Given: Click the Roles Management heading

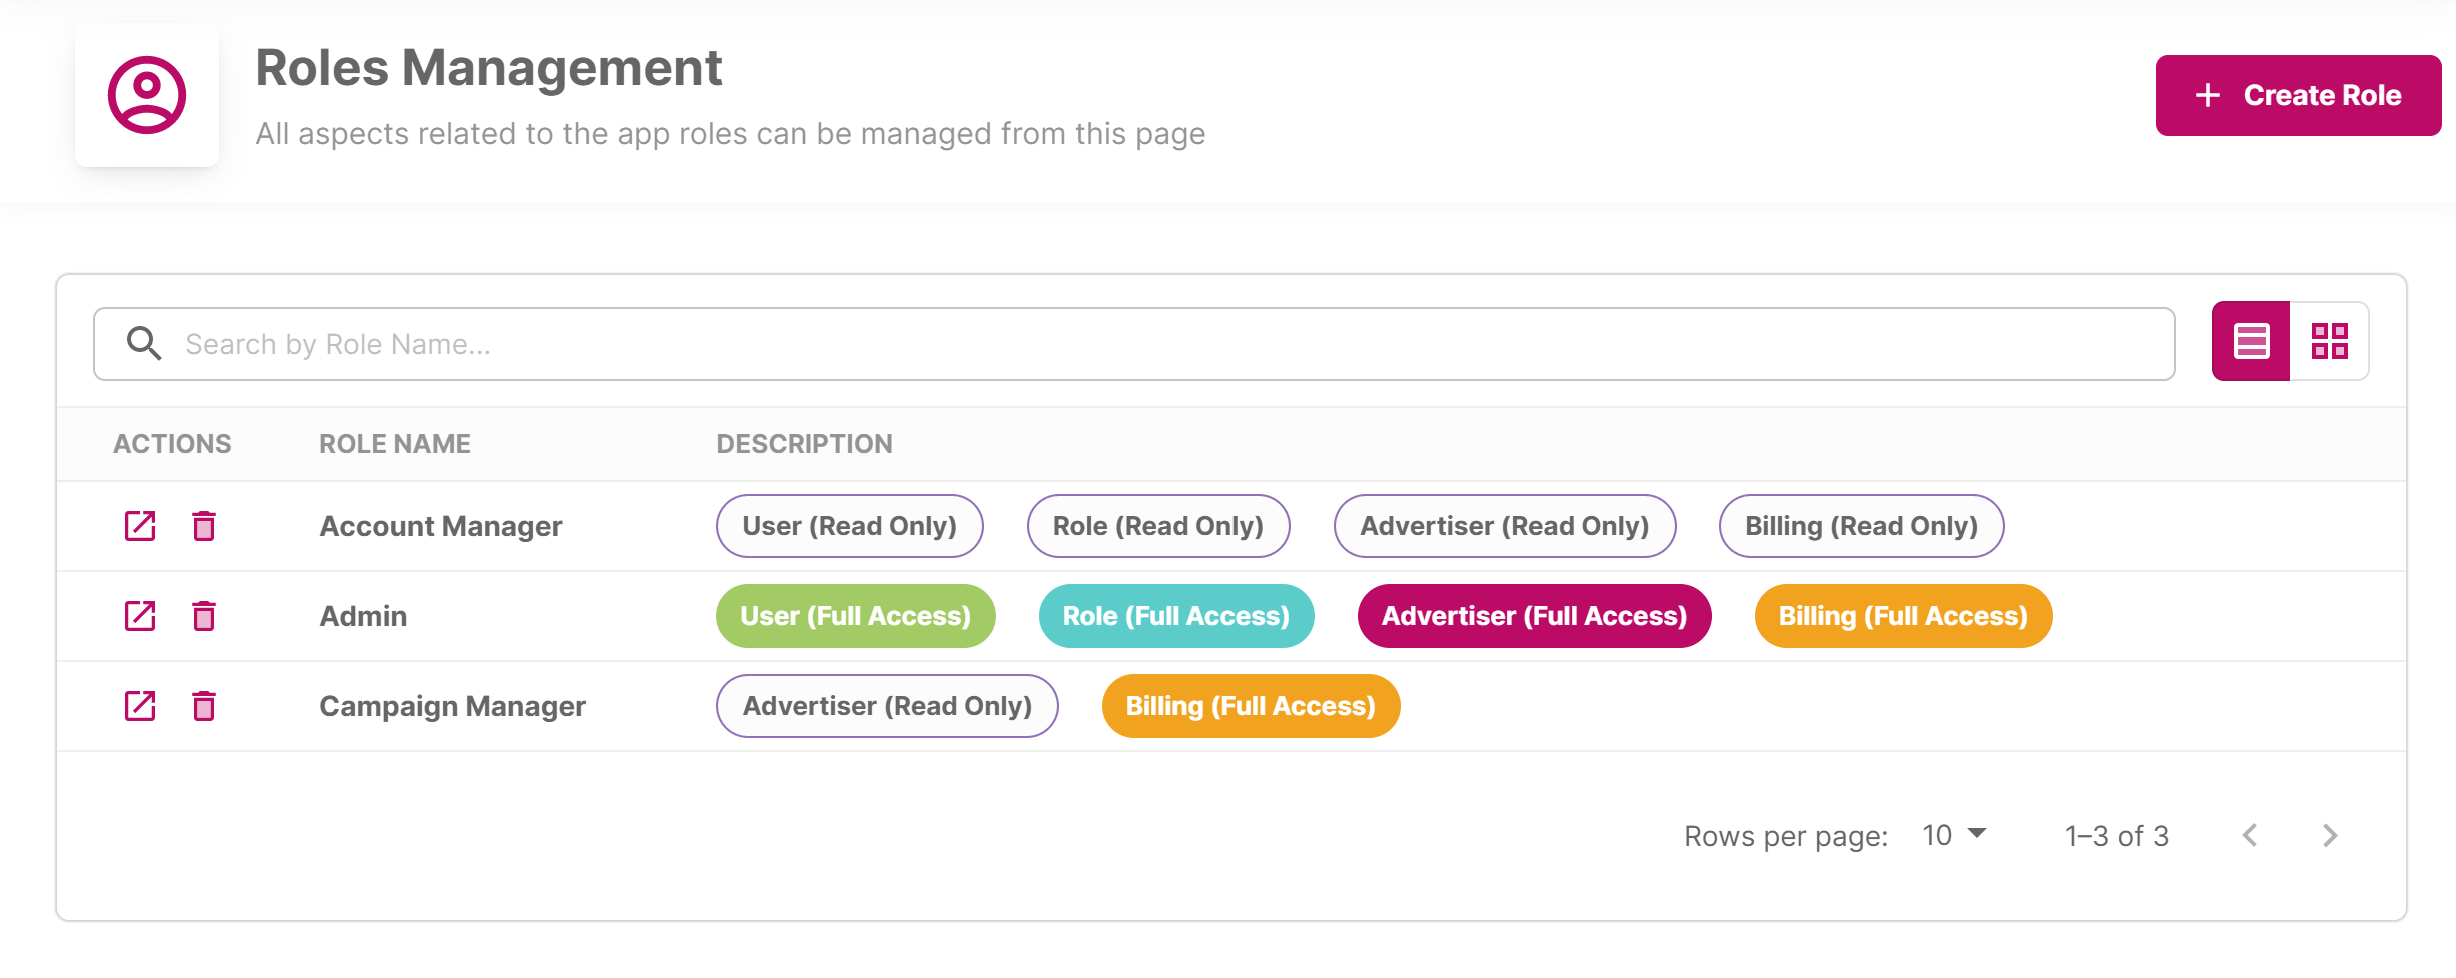Looking at the screenshot, I should click(489, 68).
